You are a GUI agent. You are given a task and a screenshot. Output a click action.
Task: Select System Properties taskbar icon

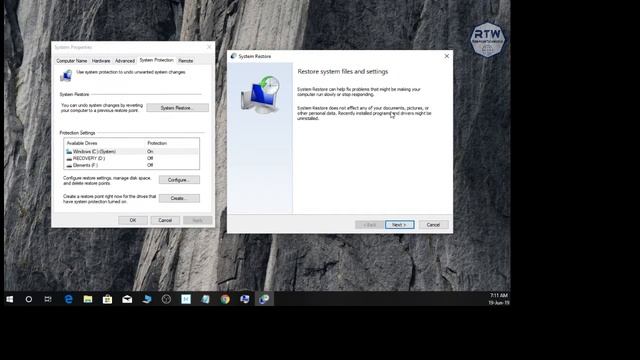[x=244, y=299]
